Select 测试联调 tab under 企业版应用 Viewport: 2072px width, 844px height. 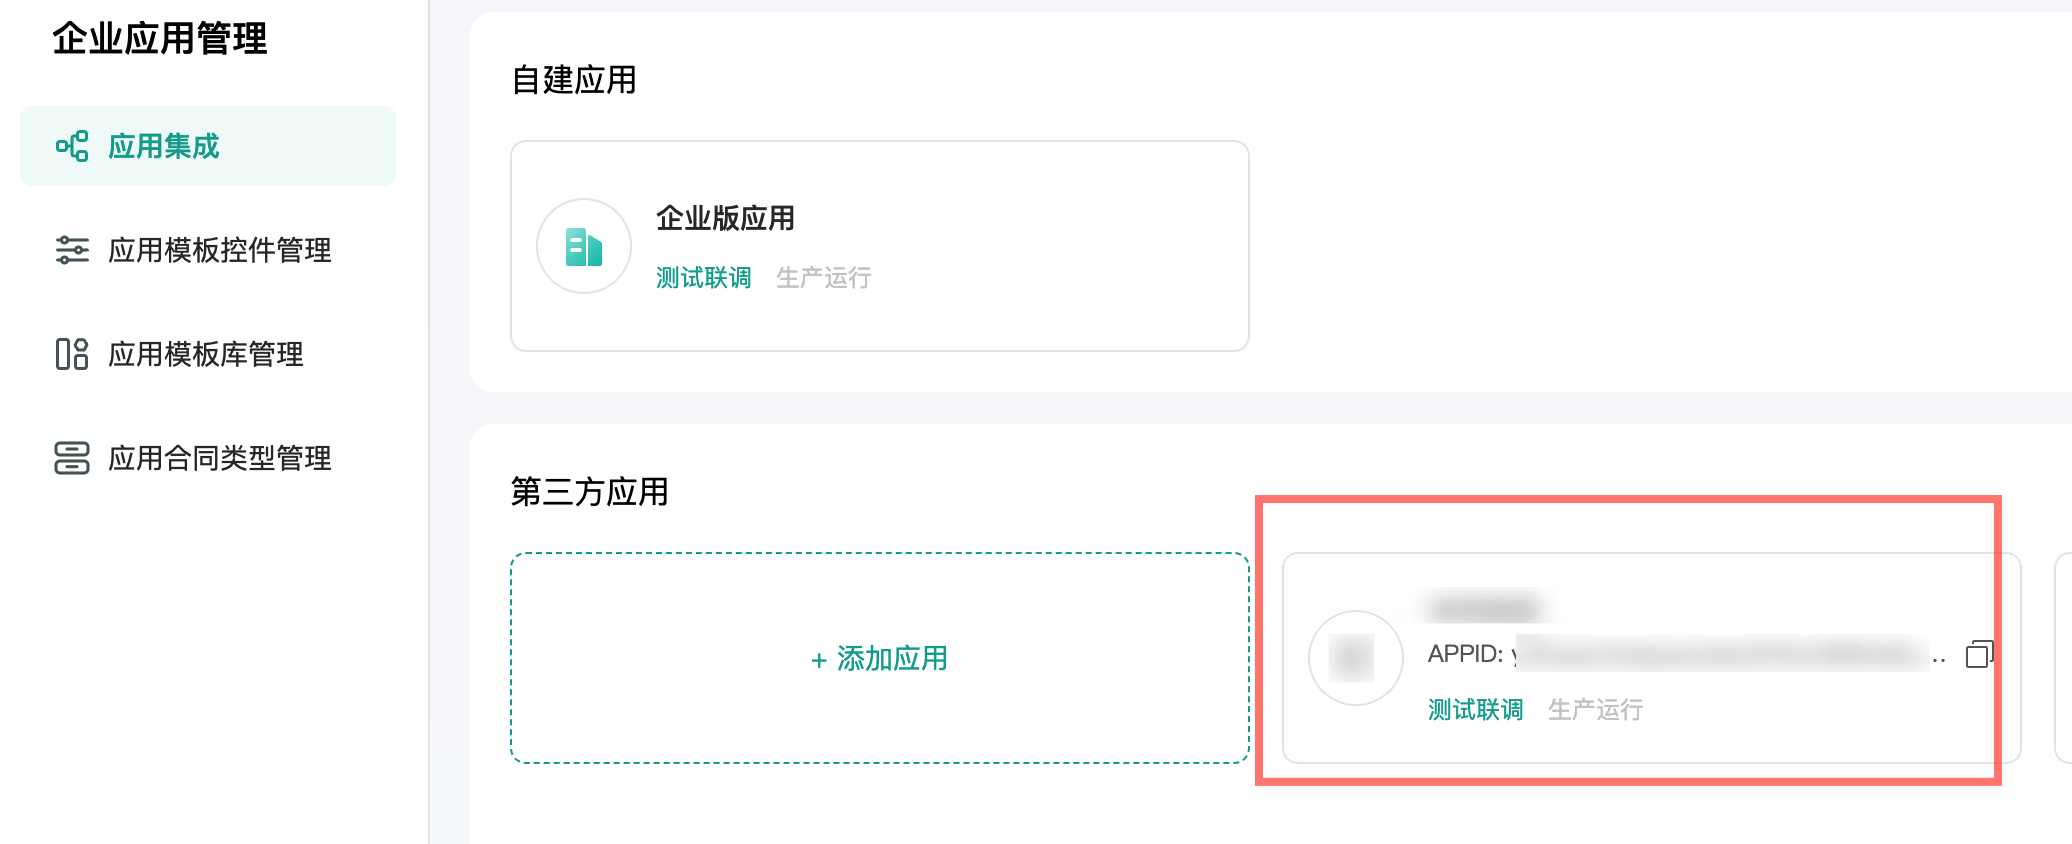tap(704, 277)
